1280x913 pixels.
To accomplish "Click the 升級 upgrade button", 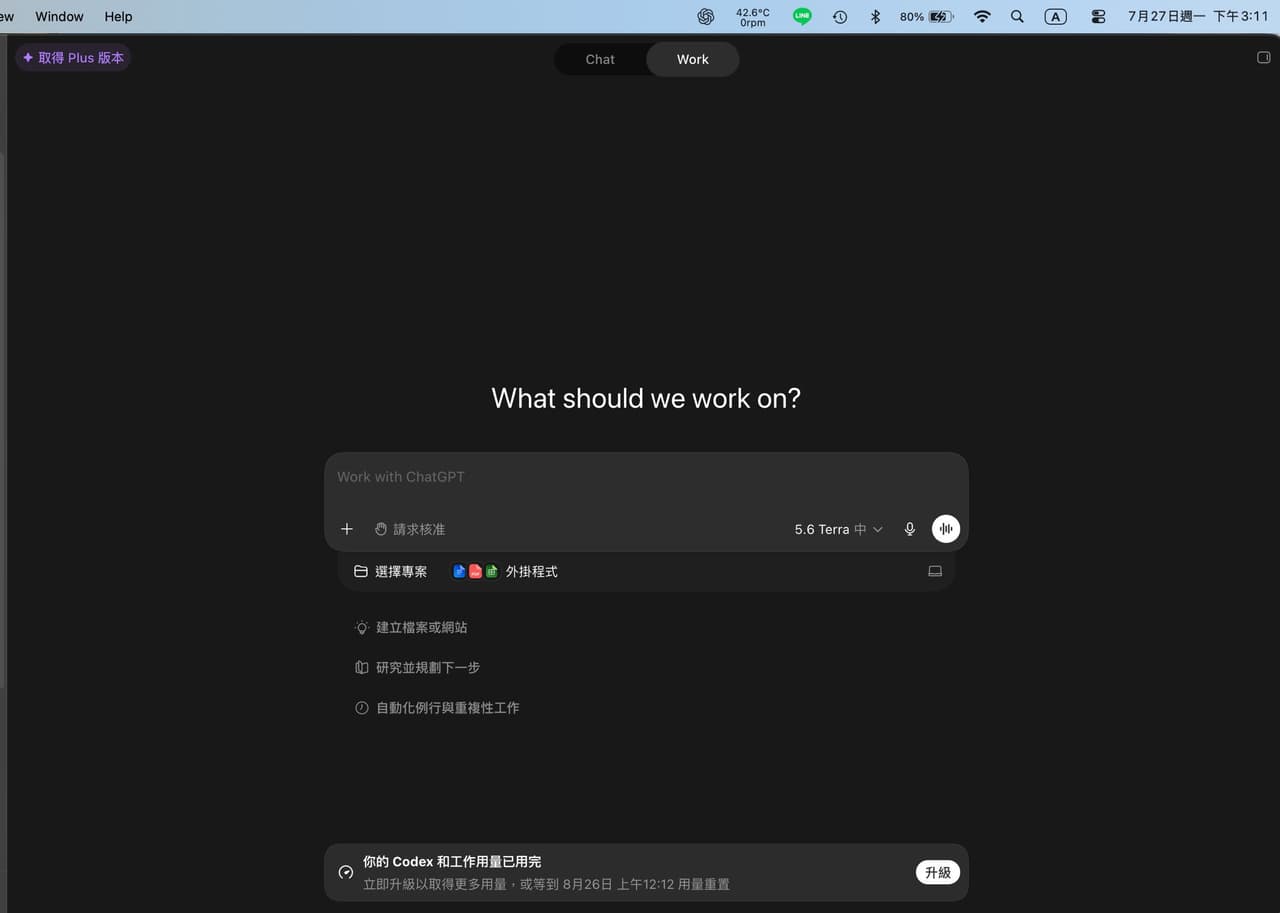I will point(938,873).
